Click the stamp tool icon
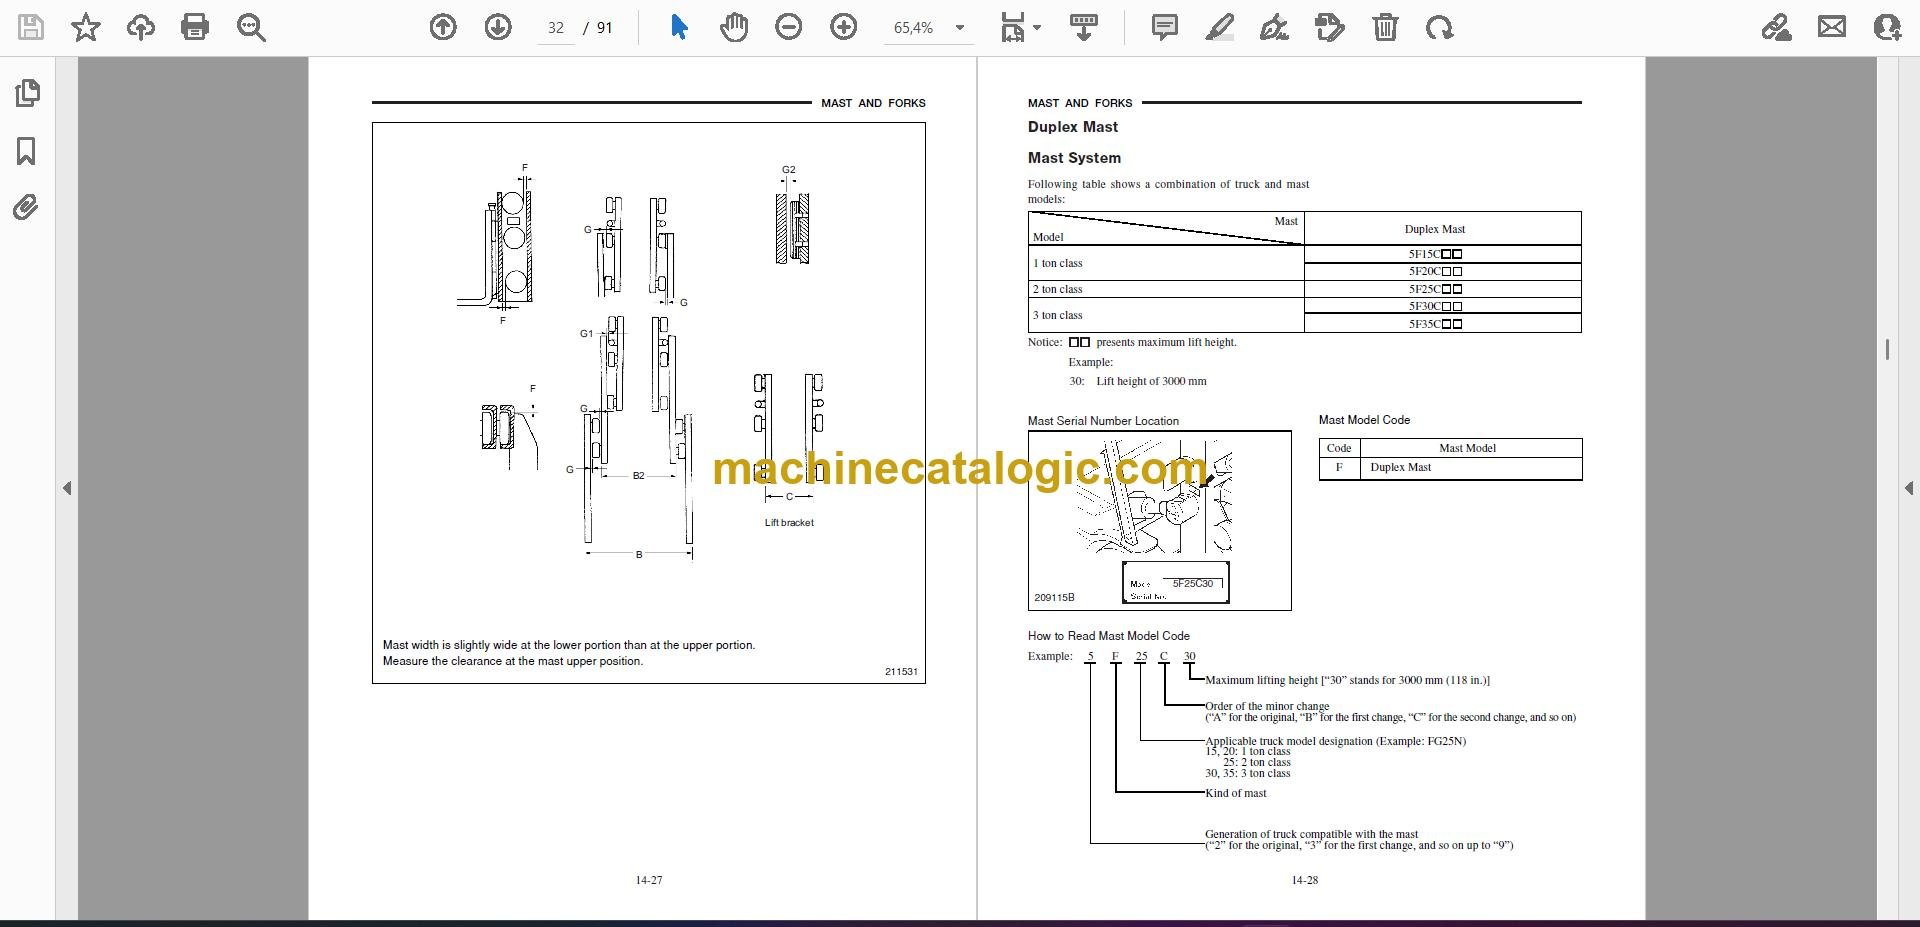 click(x=1330, y=27)
